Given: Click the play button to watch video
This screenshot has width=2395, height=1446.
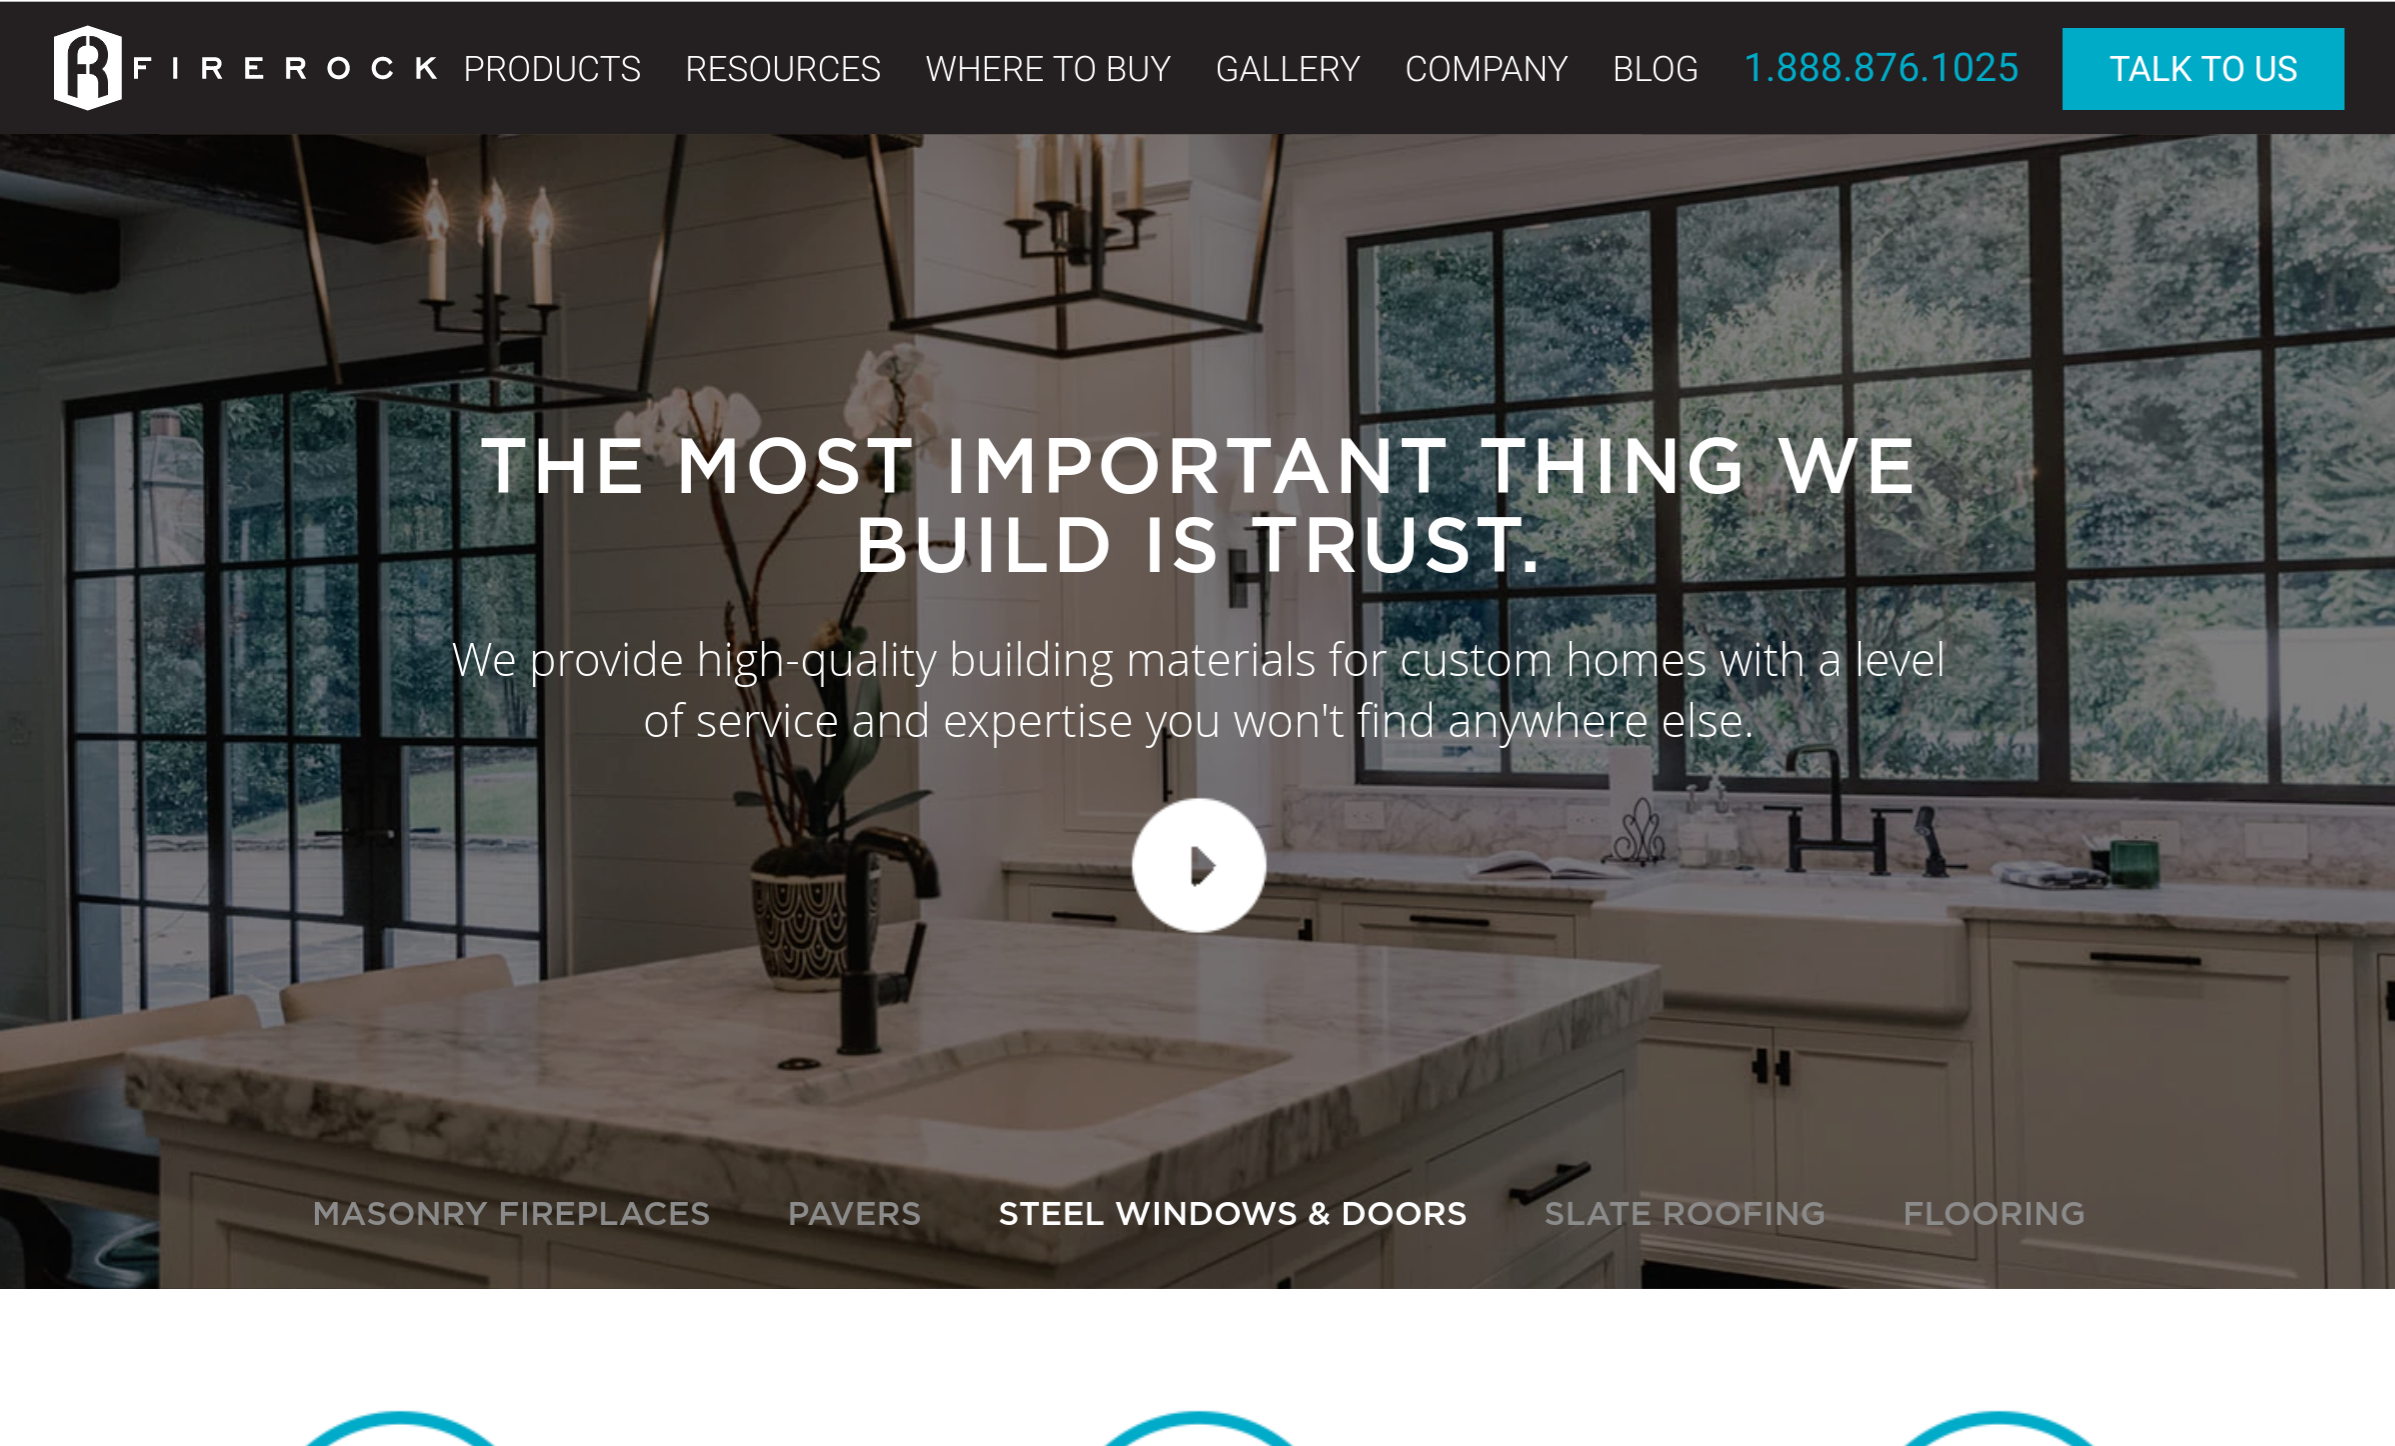Looking at the screenshot, I should (x=1199, y=864).
